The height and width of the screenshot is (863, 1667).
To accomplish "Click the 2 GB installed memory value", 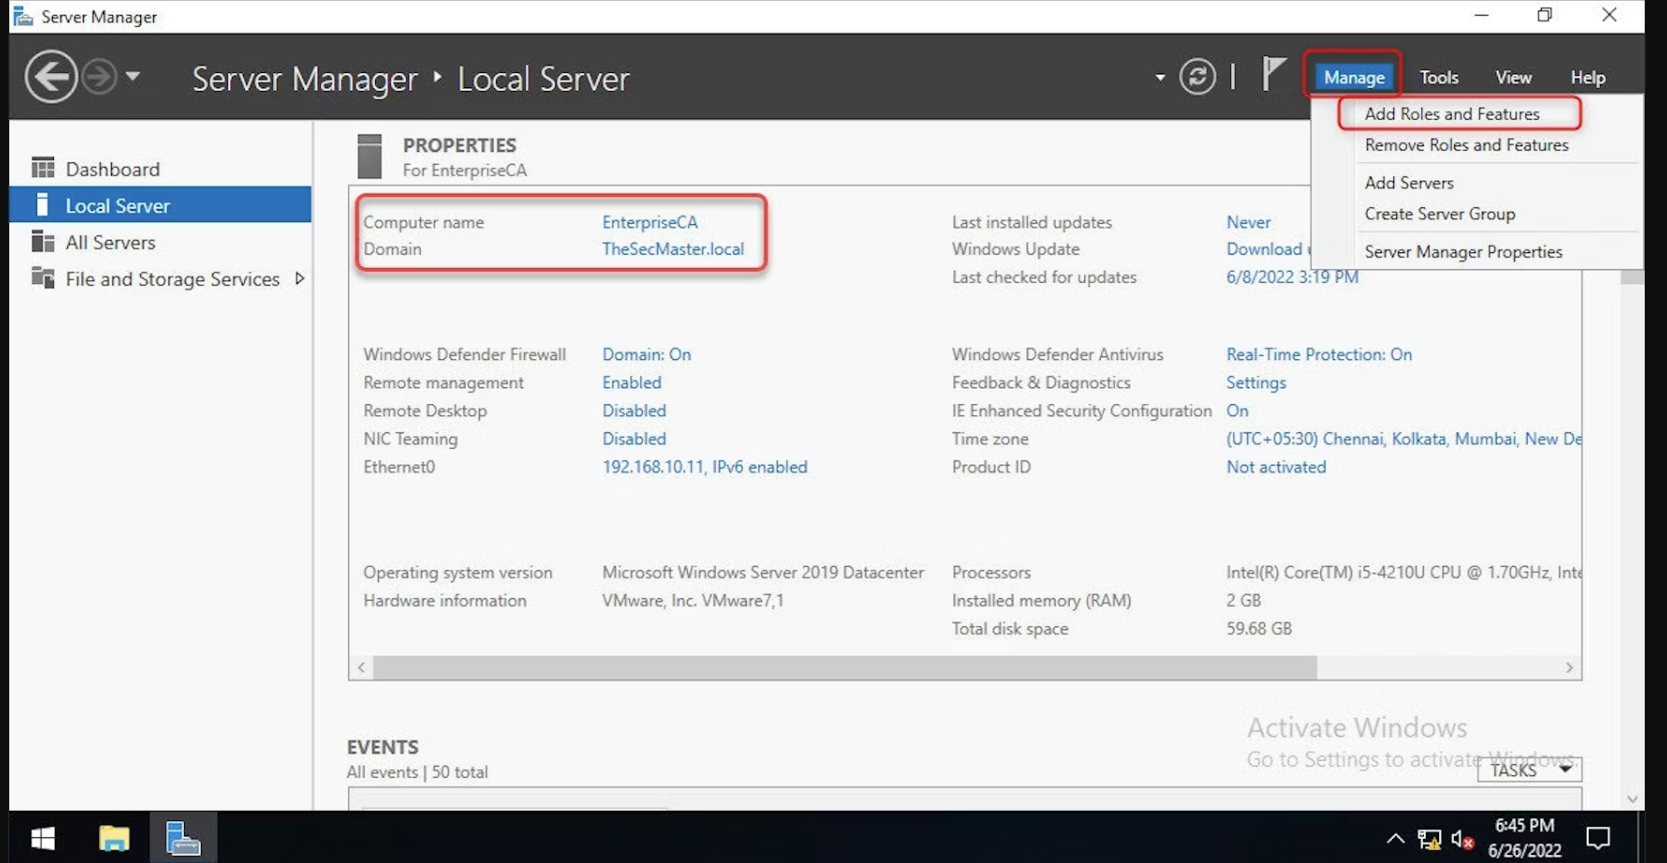I will click(x=1244, y=601).
